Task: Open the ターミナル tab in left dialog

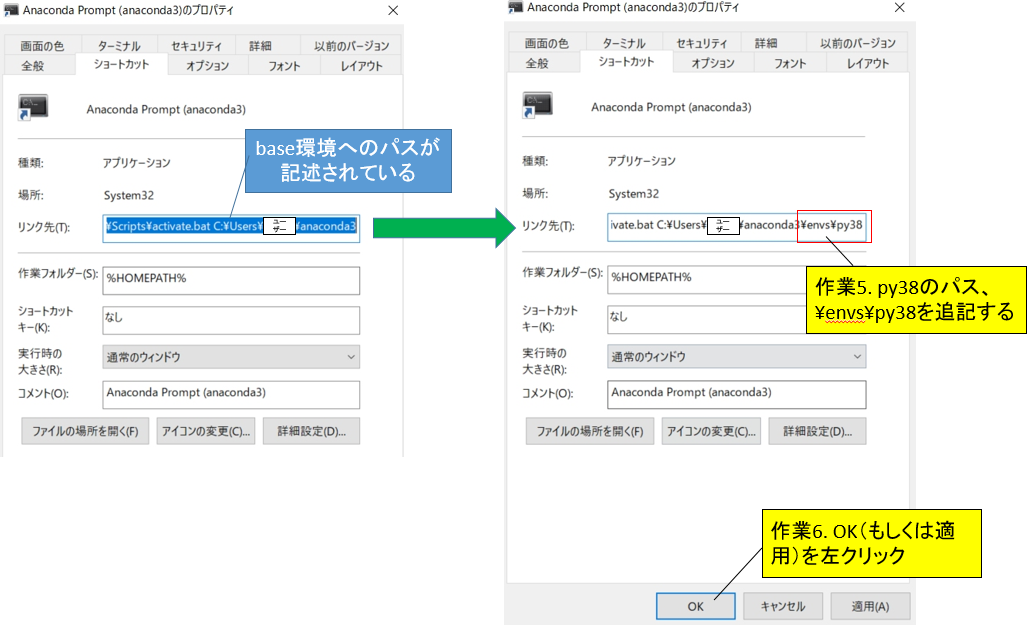Action: click(x=119, y=45)
